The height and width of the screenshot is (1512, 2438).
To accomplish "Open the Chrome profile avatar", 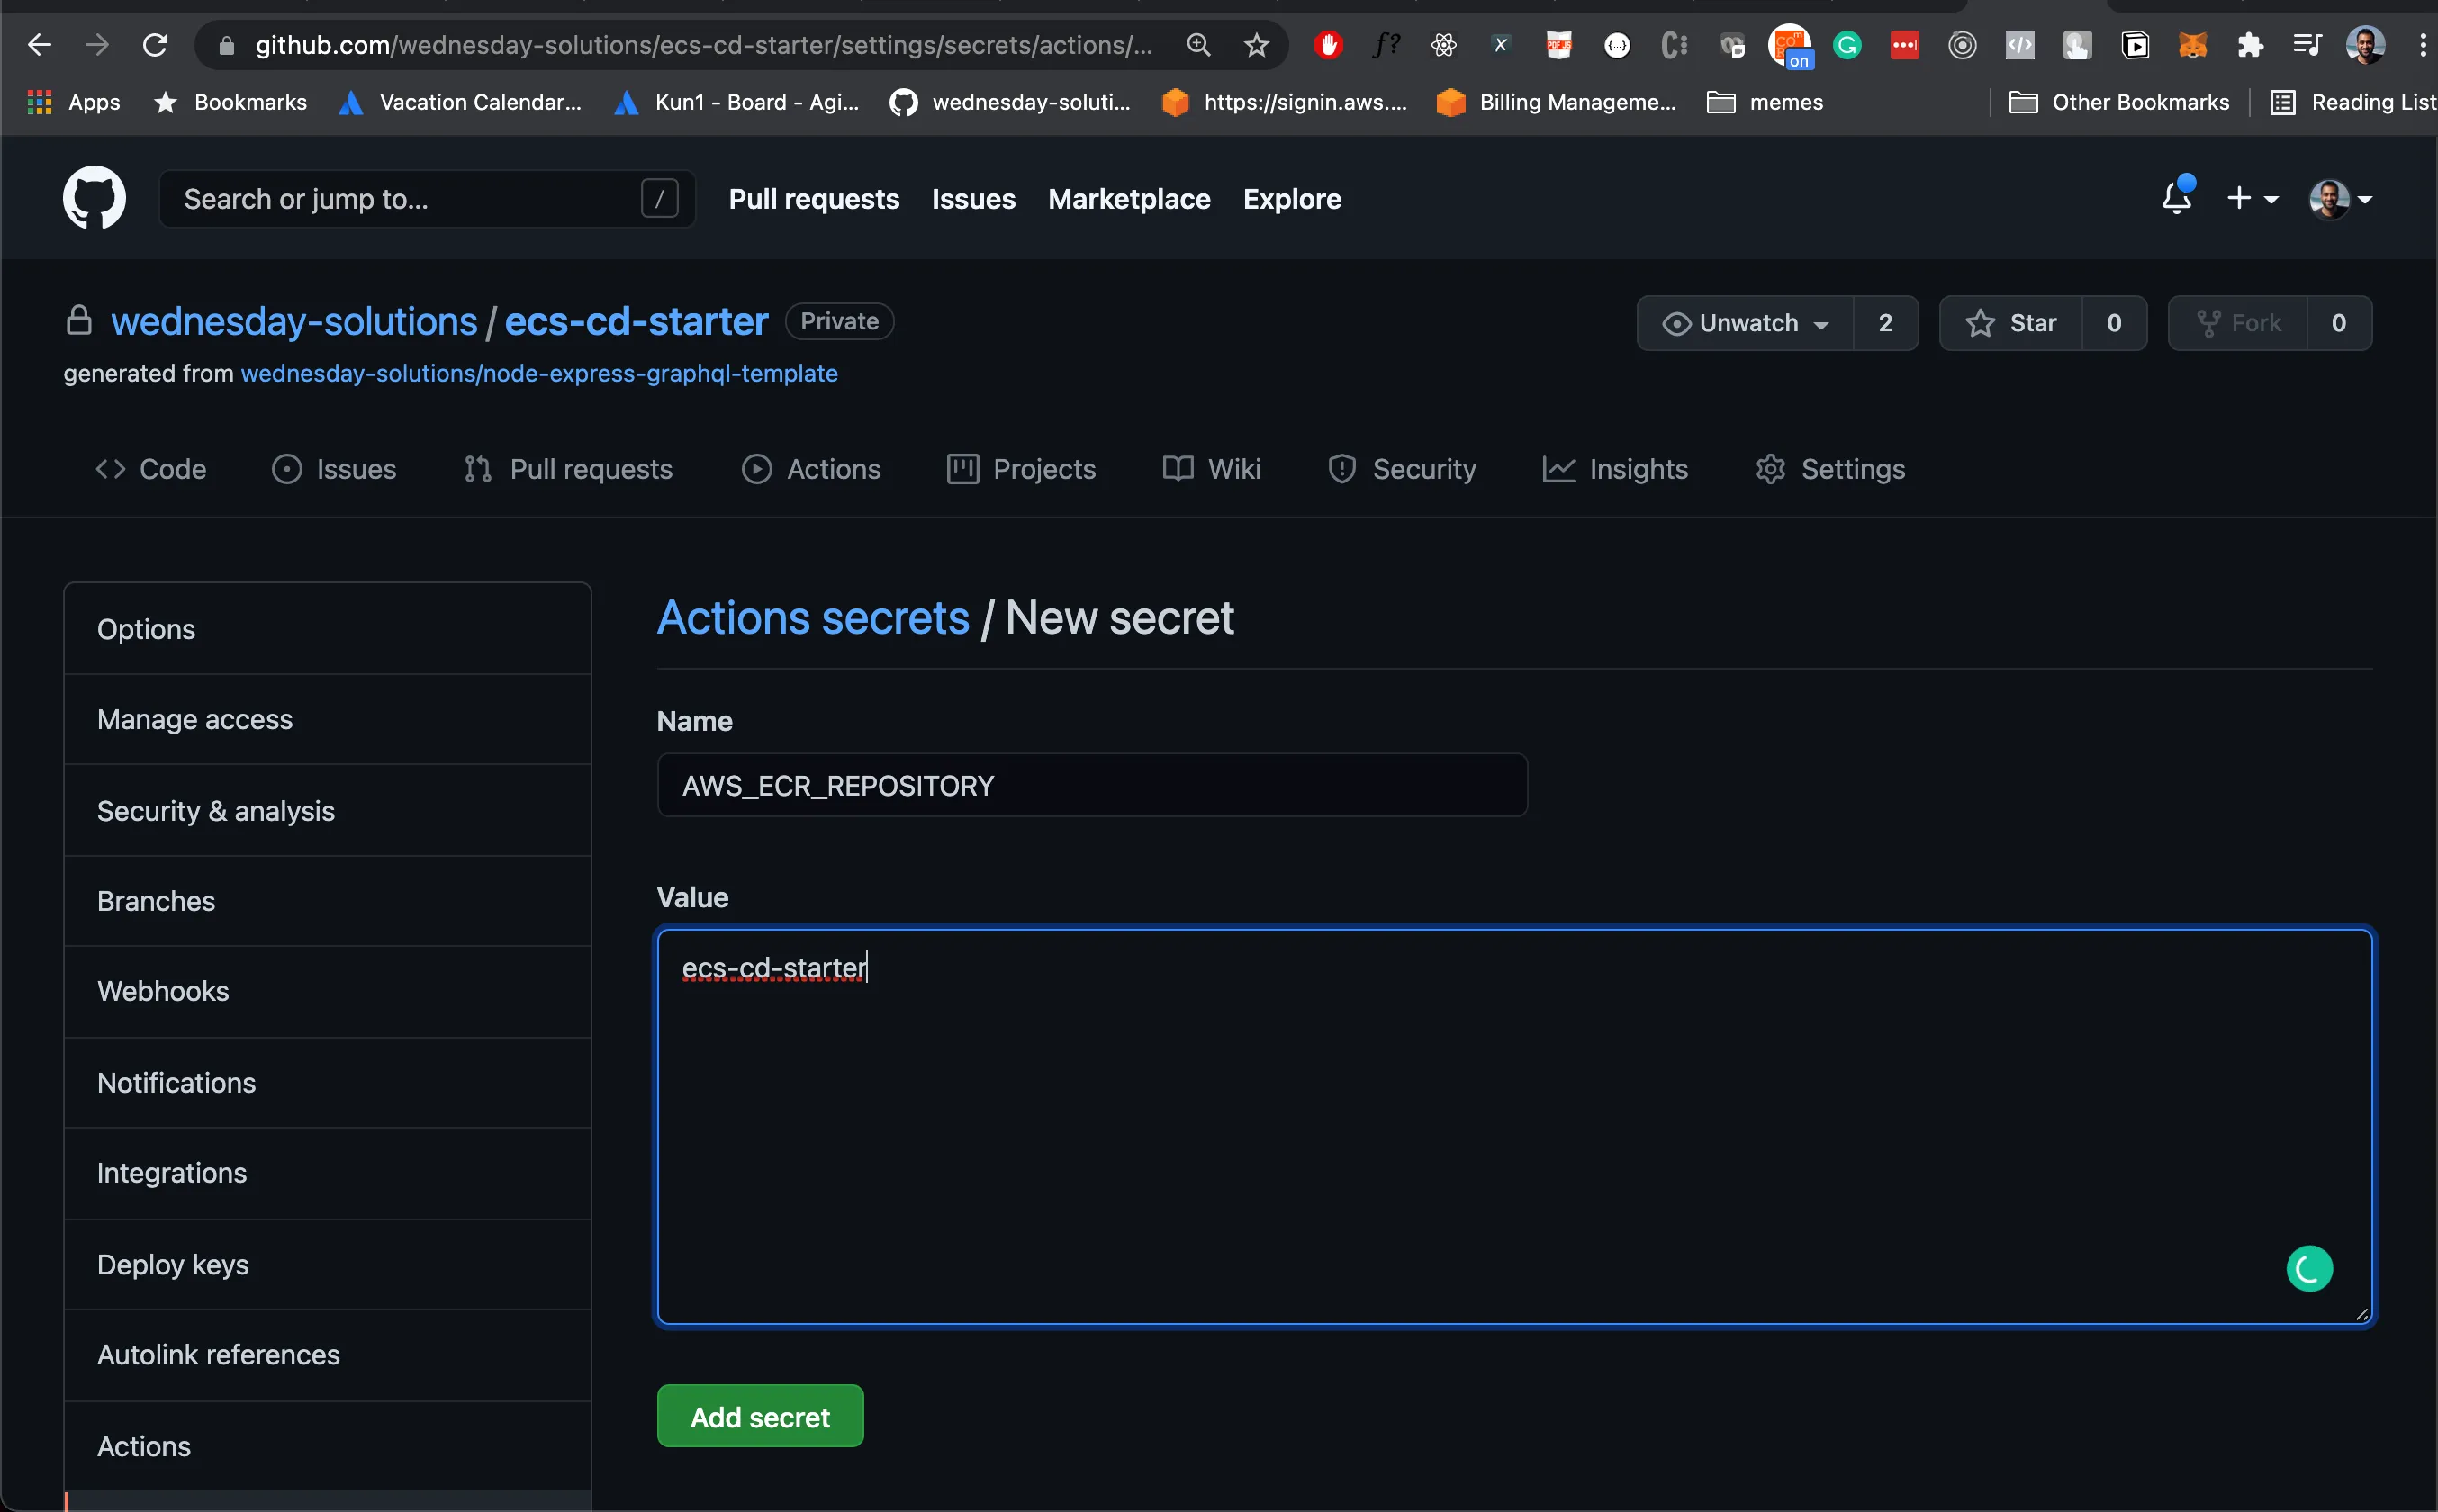I will coord(2365,45).
